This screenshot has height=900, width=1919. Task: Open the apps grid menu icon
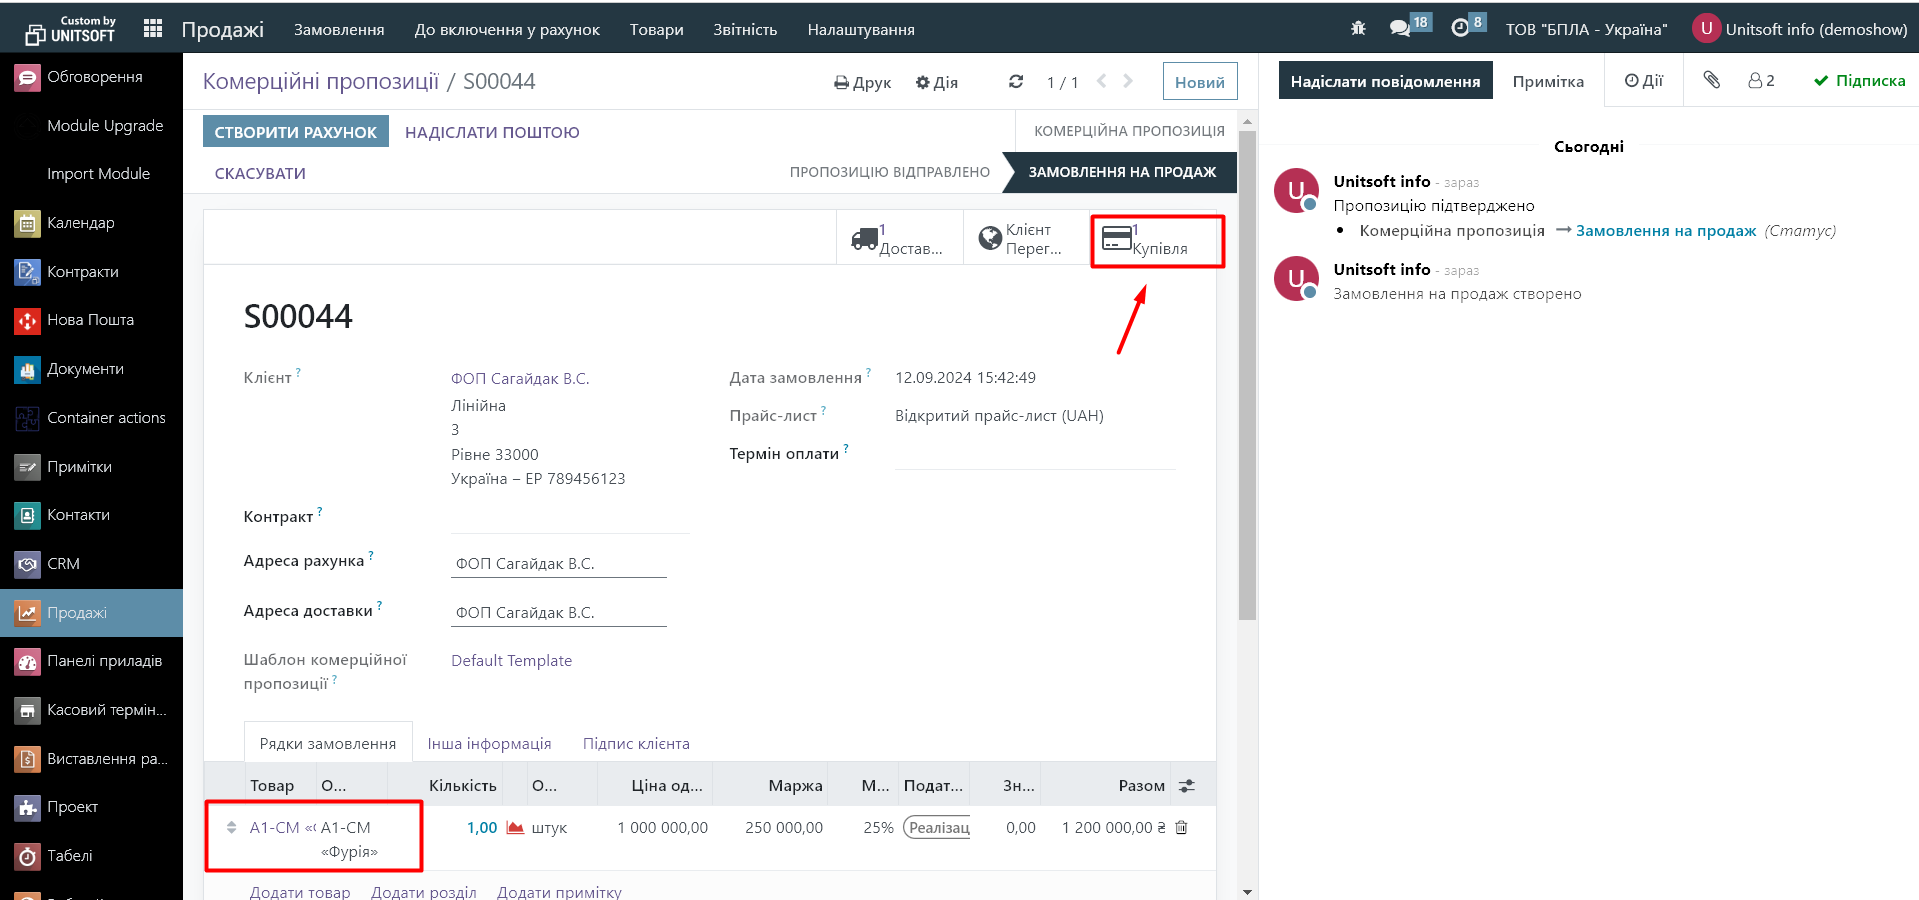click(x=153, y=29)
